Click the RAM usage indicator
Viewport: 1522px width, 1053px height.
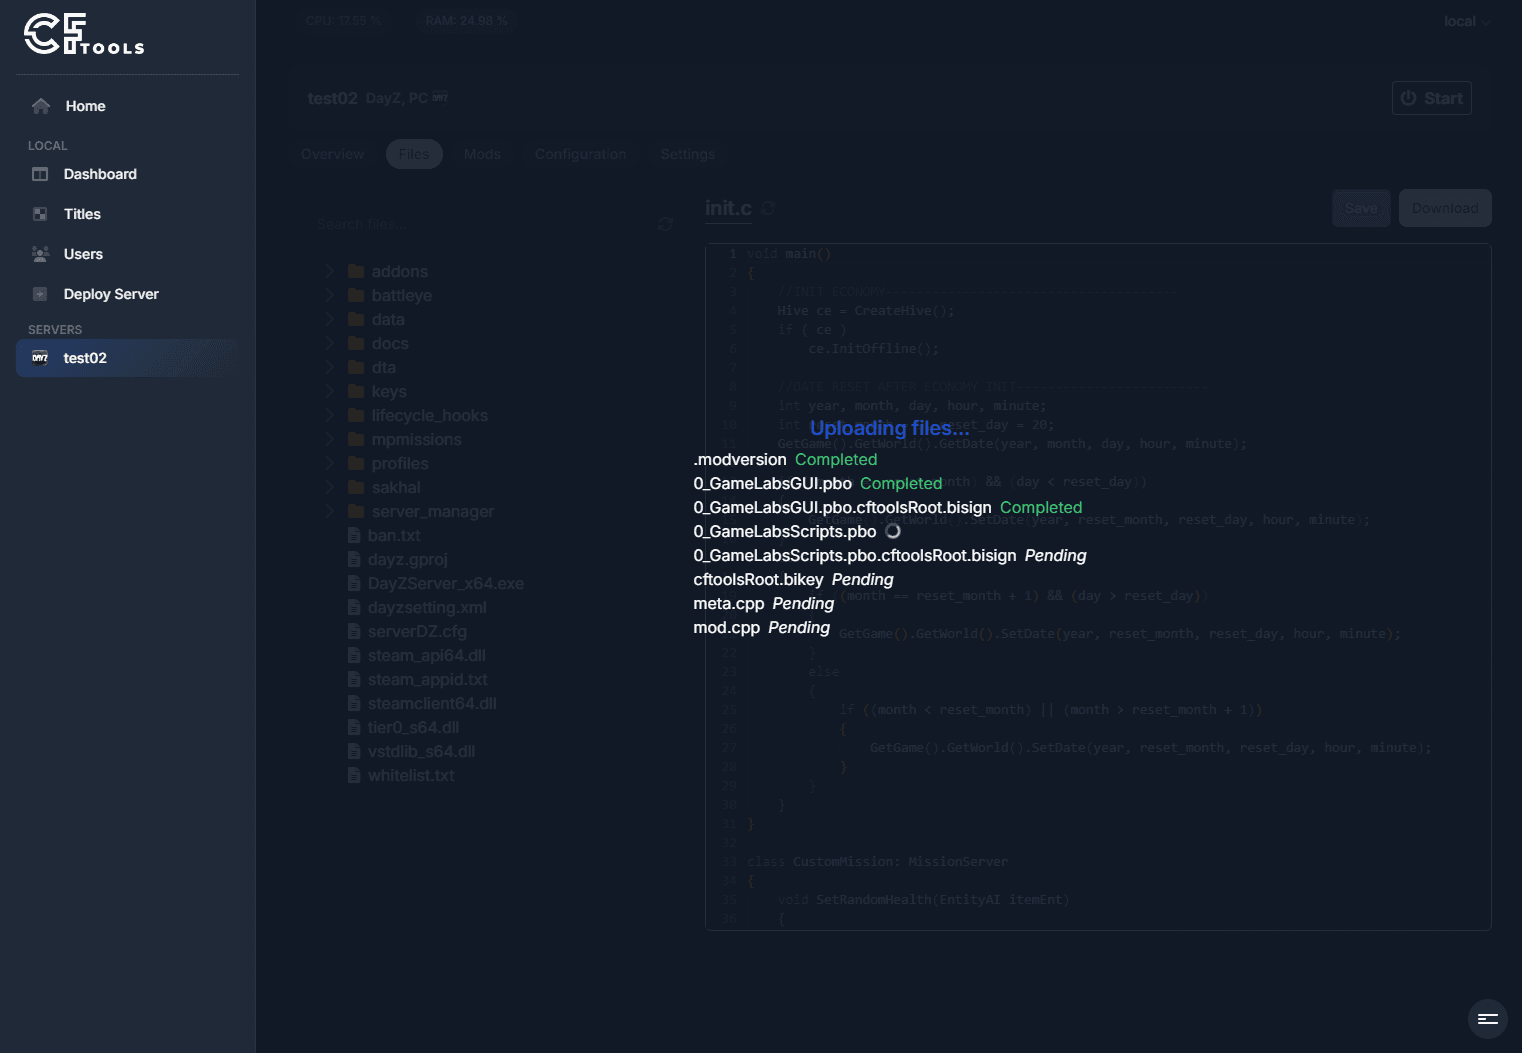pos(466,21)
